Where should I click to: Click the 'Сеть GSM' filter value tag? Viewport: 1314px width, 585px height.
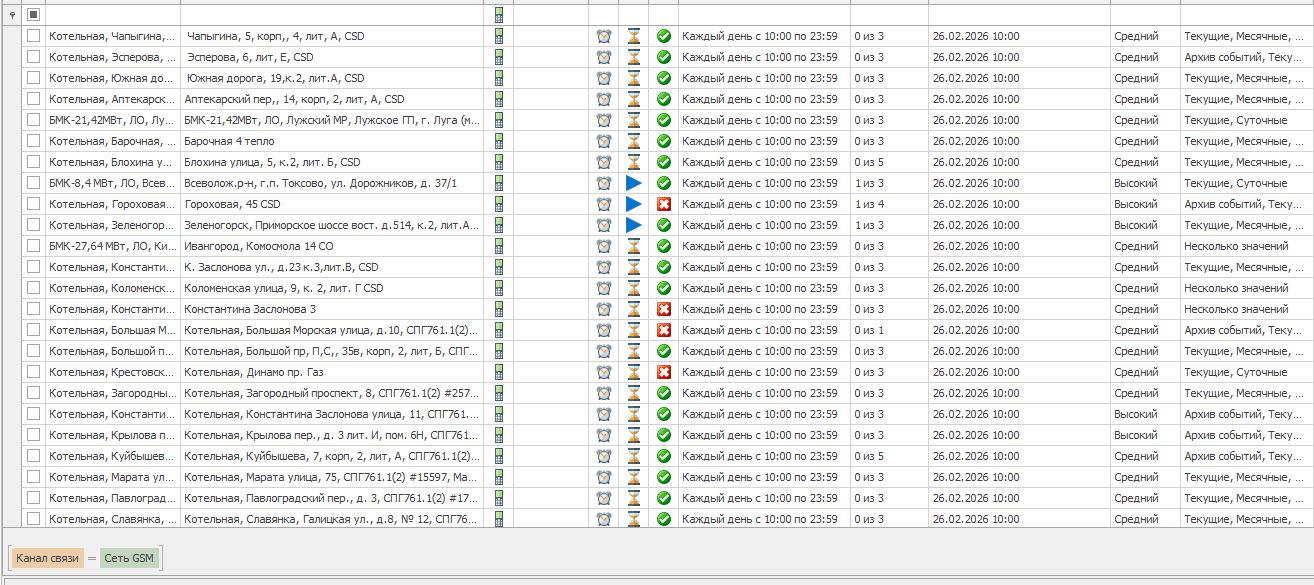coord(130,558)
